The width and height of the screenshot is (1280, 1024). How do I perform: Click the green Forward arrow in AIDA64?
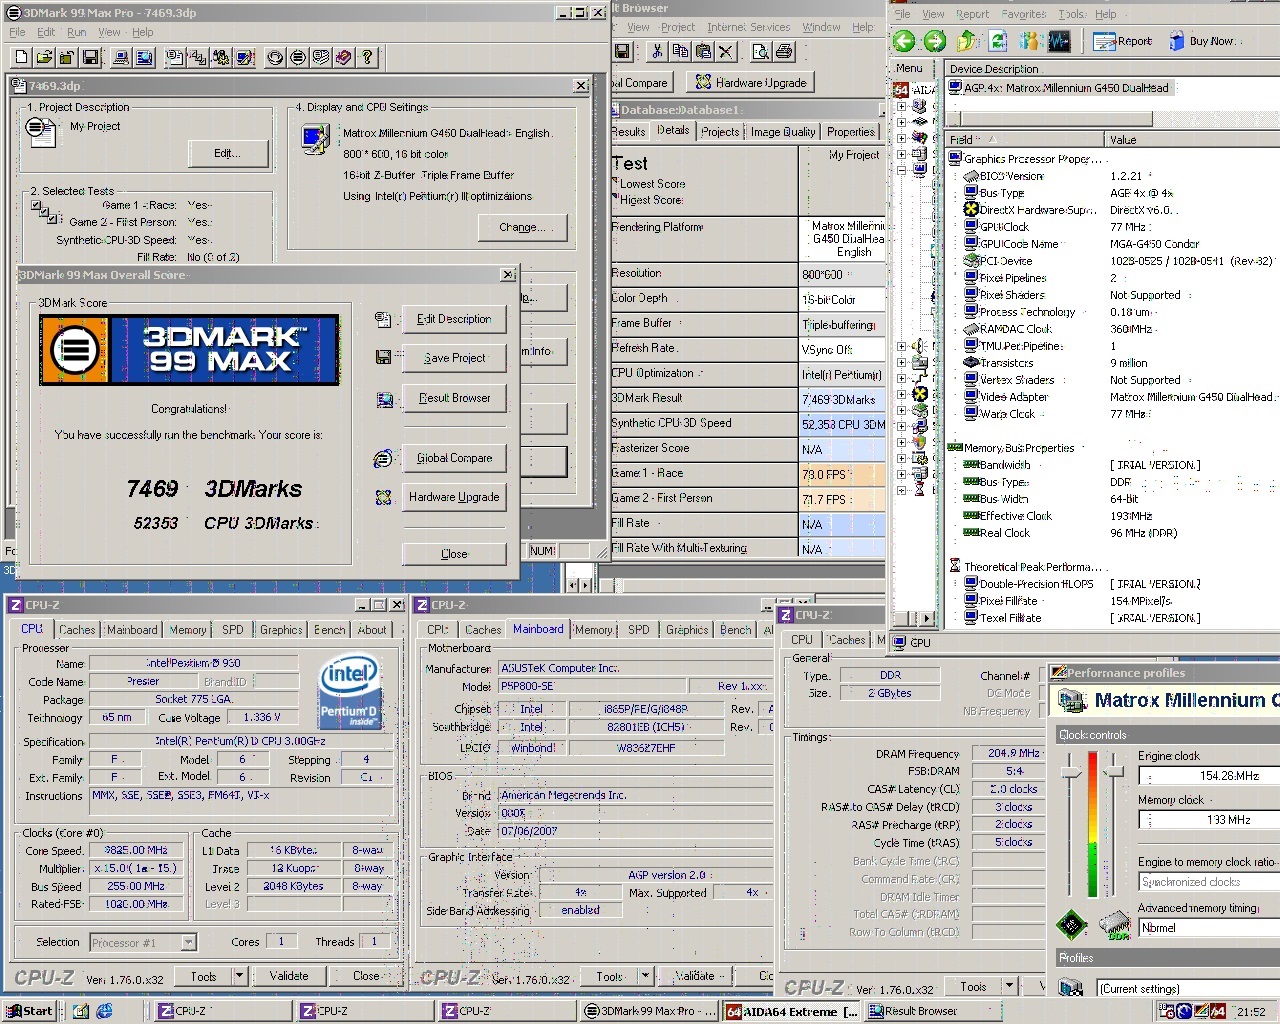tap(935, 41)
